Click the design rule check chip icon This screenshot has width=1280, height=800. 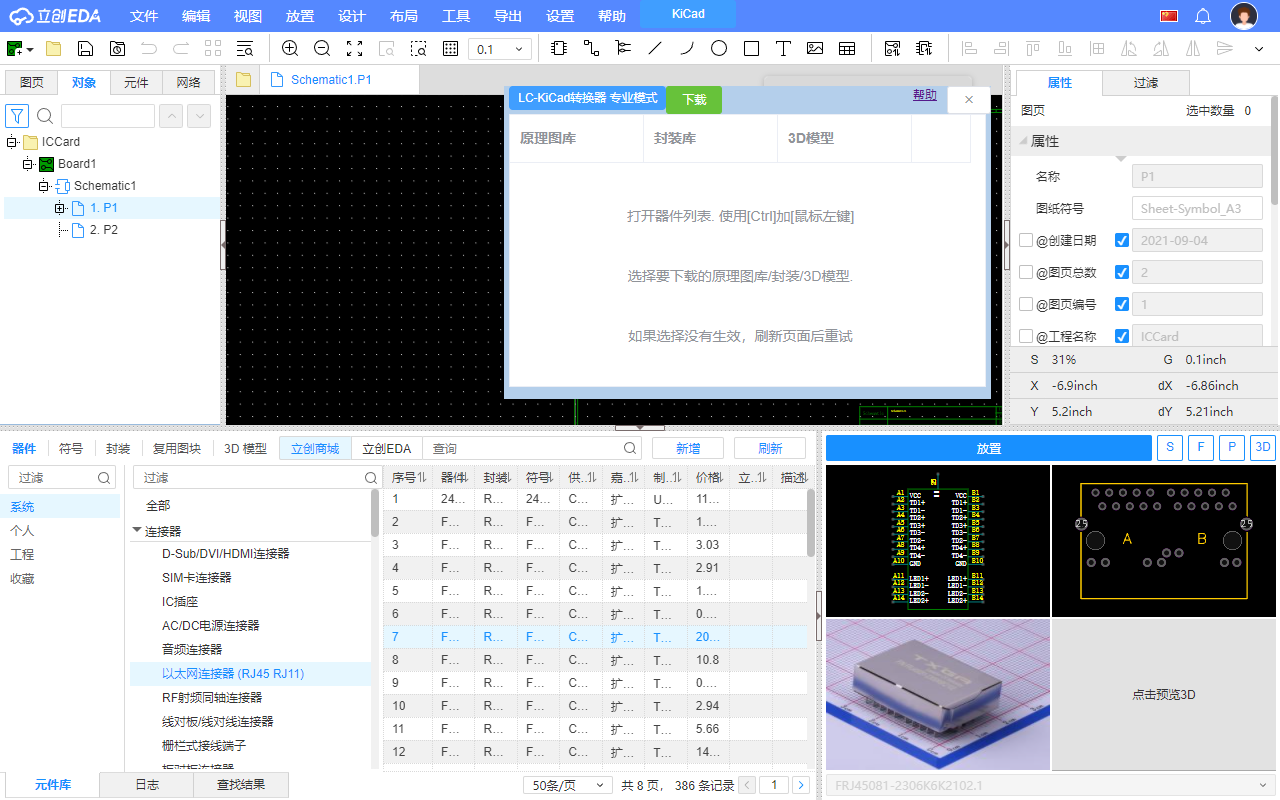[924, 48]
